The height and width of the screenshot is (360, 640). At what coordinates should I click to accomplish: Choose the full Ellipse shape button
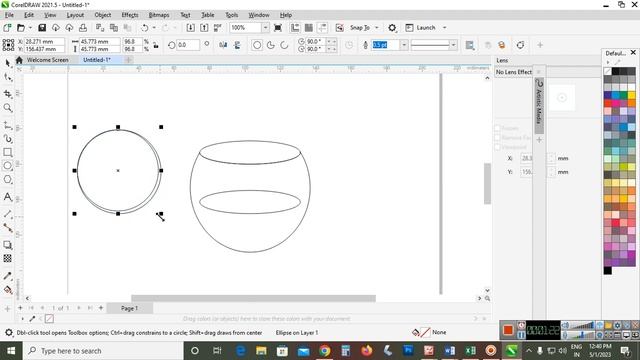(257, 45)
